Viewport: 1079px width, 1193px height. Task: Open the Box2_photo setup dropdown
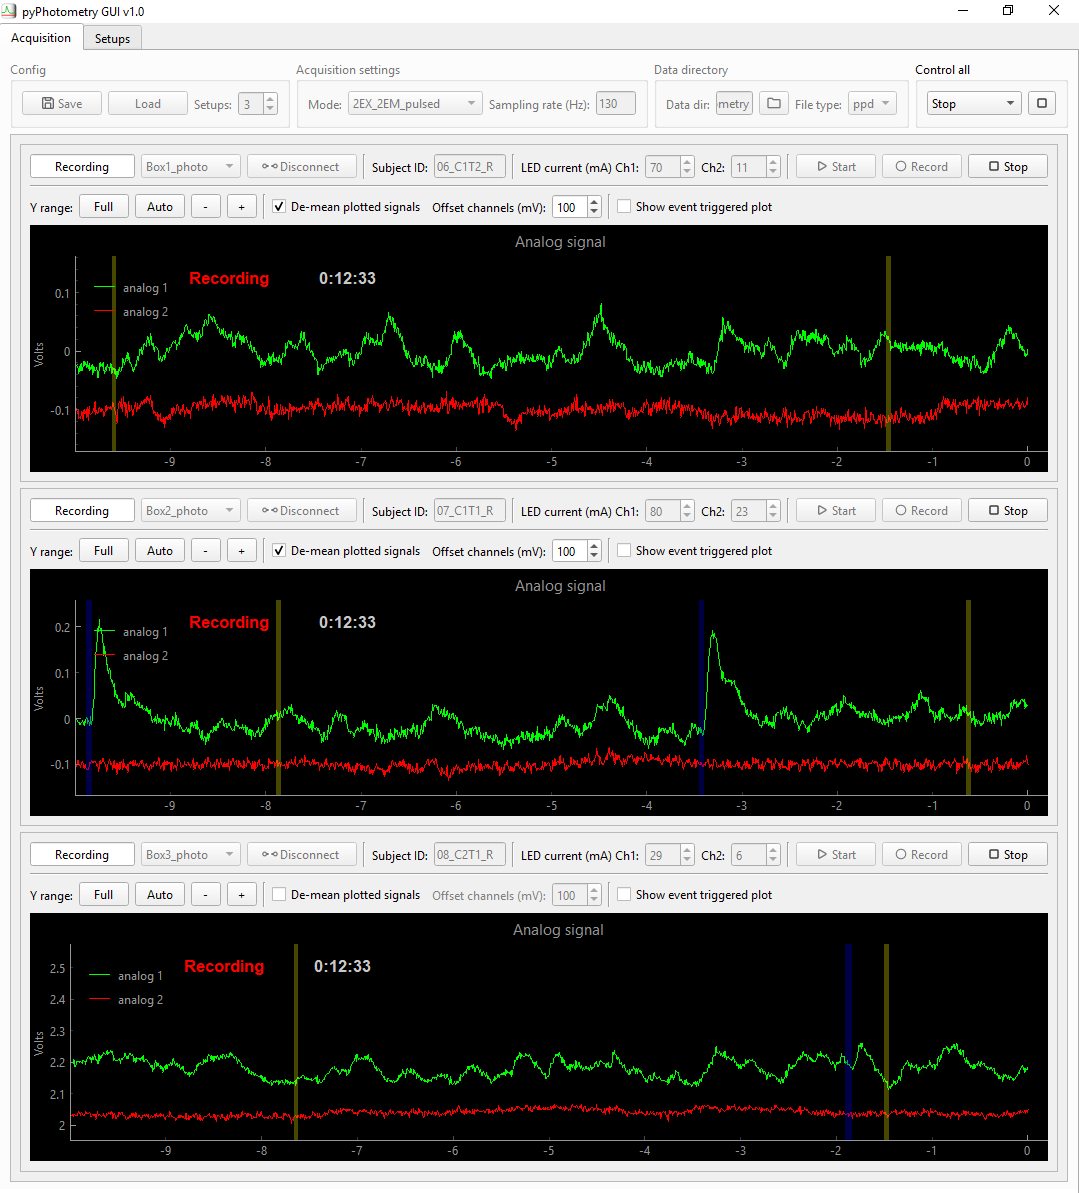pyautogui.click(x=190, y=511)
